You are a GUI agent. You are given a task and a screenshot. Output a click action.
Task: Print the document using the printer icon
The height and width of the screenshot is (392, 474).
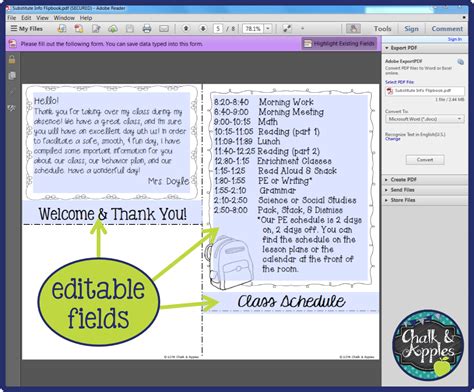pyautogui.click(x=147, y=29)
